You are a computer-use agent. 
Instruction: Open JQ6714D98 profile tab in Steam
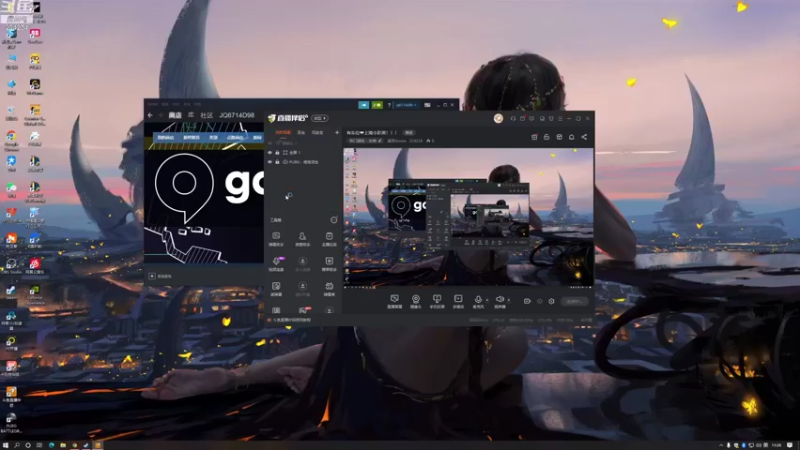[237, 115]
